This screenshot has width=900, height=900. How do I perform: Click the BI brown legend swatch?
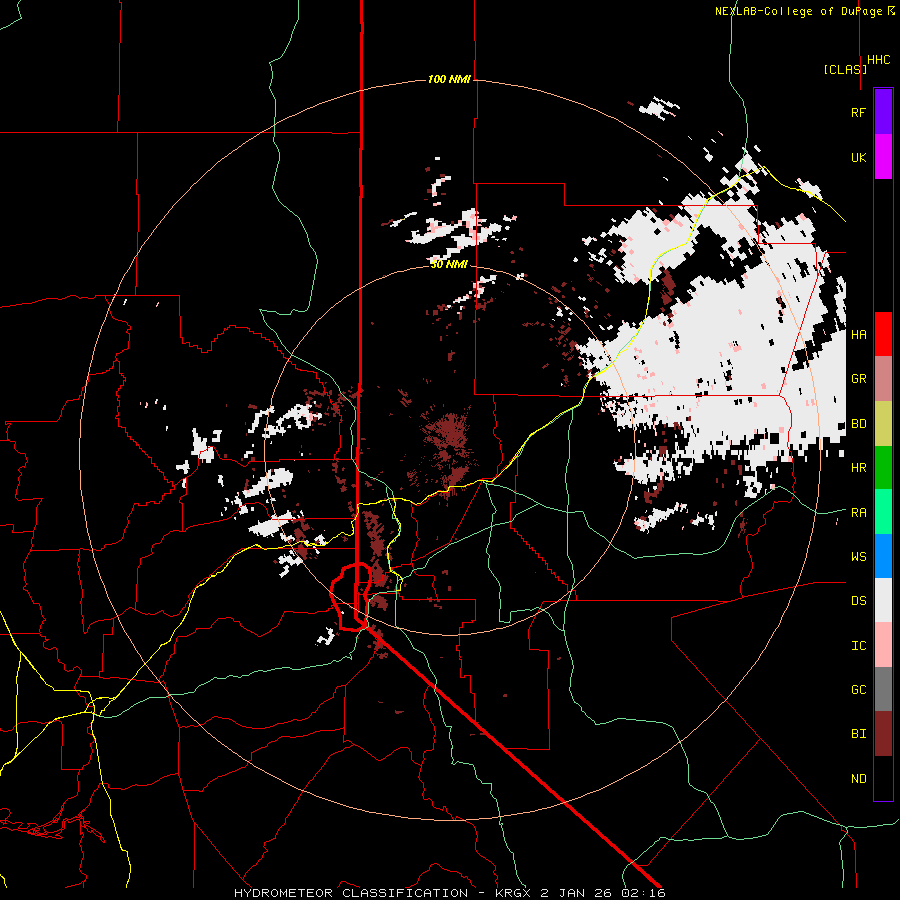point(883,734)
